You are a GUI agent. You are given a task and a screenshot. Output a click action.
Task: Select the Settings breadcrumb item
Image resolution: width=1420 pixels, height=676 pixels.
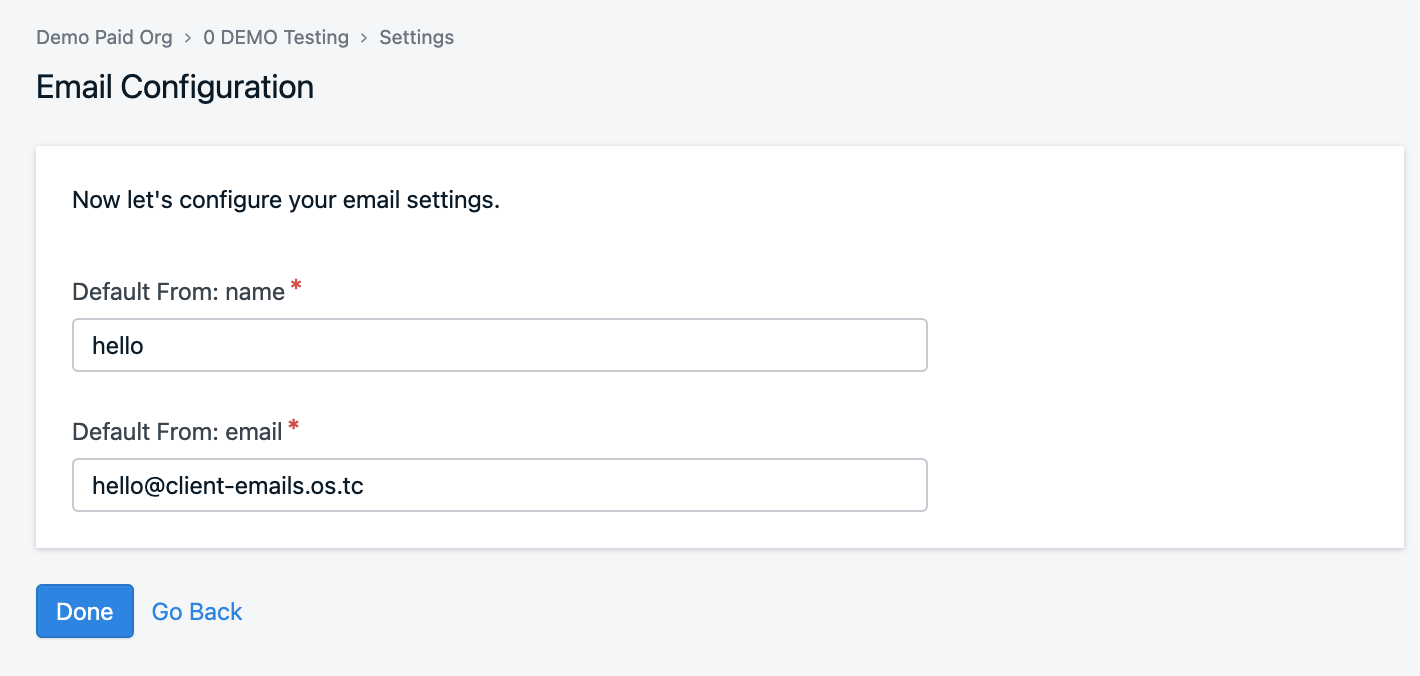pos(416,38)
